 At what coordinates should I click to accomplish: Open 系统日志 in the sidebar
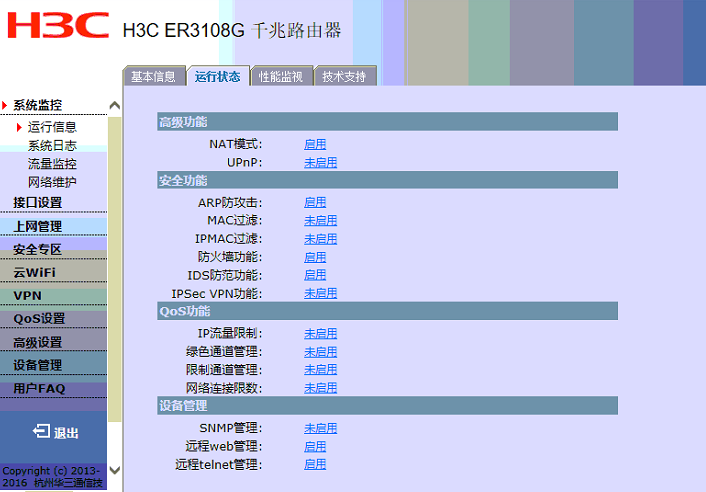[x=52, y=146]
